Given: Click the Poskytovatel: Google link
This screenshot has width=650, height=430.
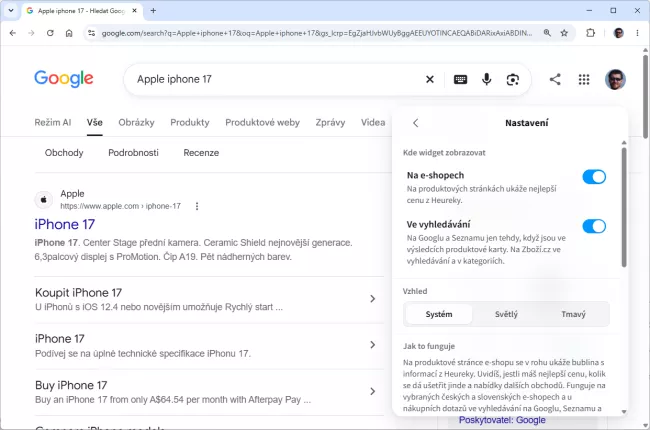Looking at the screenshot, I should tap(502, 420).
